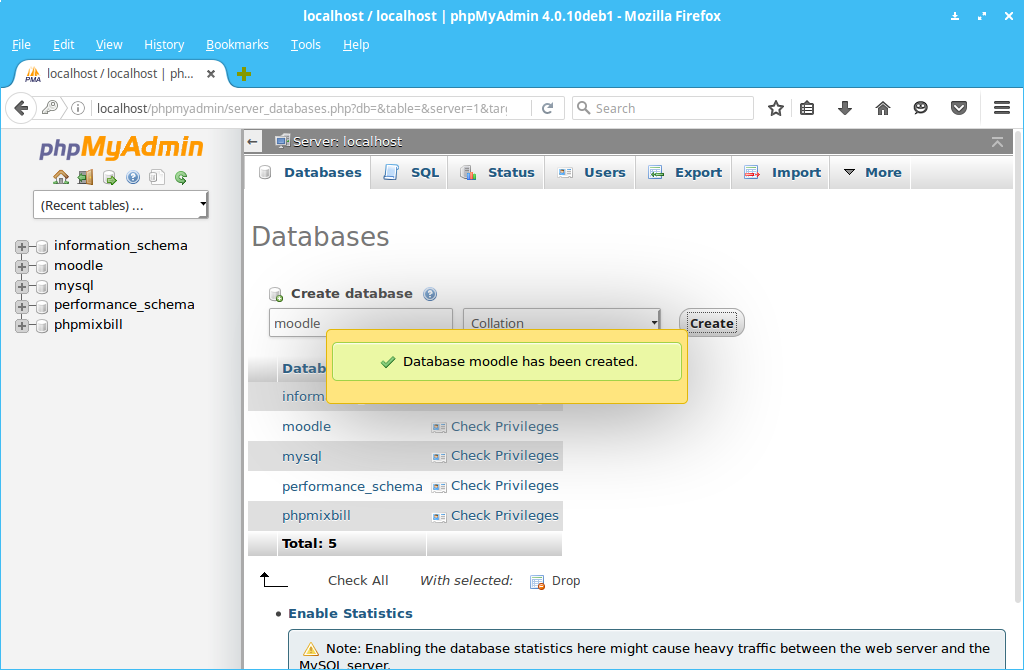Open the Recent tables dropdown

click(121, 205)
